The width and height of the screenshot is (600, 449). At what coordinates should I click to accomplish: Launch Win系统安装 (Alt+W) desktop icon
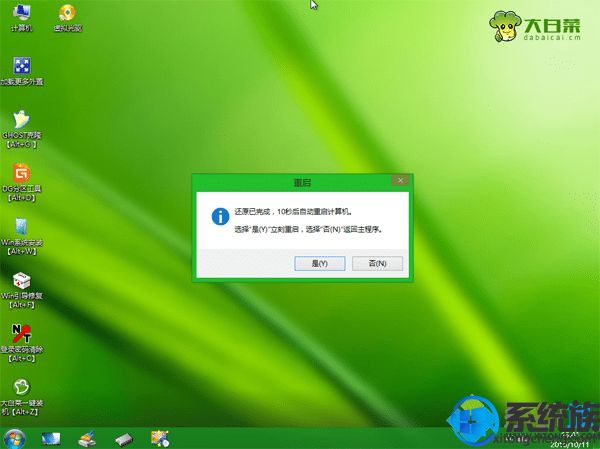pyautogui.click(x=22, y=237)
